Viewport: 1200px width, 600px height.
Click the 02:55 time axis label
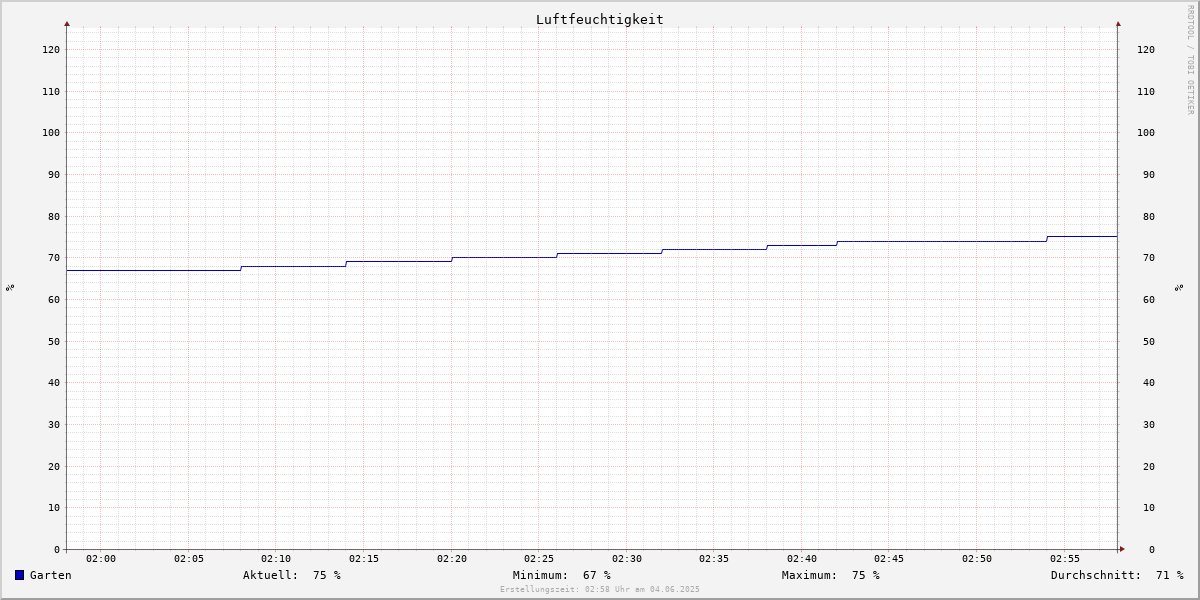pos(1065,559)
